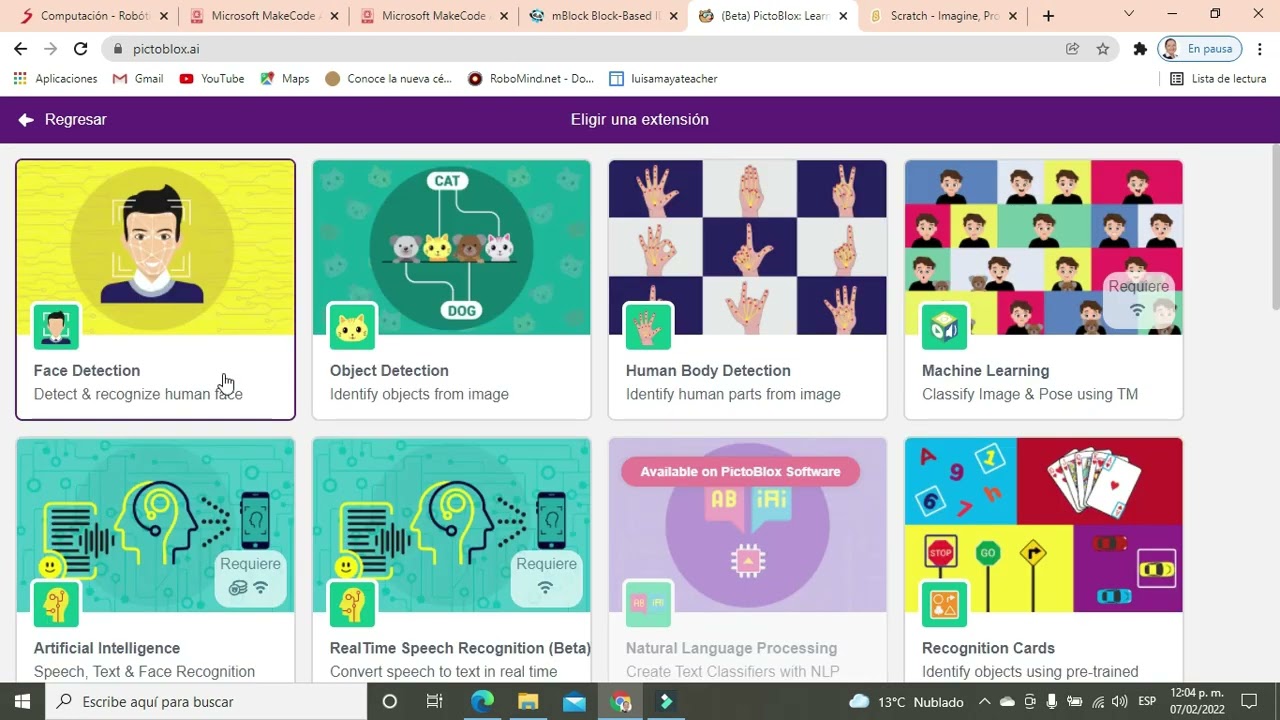The image size is (1280, 720).
Task: Share this page using the share icon
Action: pos(1073,49)
